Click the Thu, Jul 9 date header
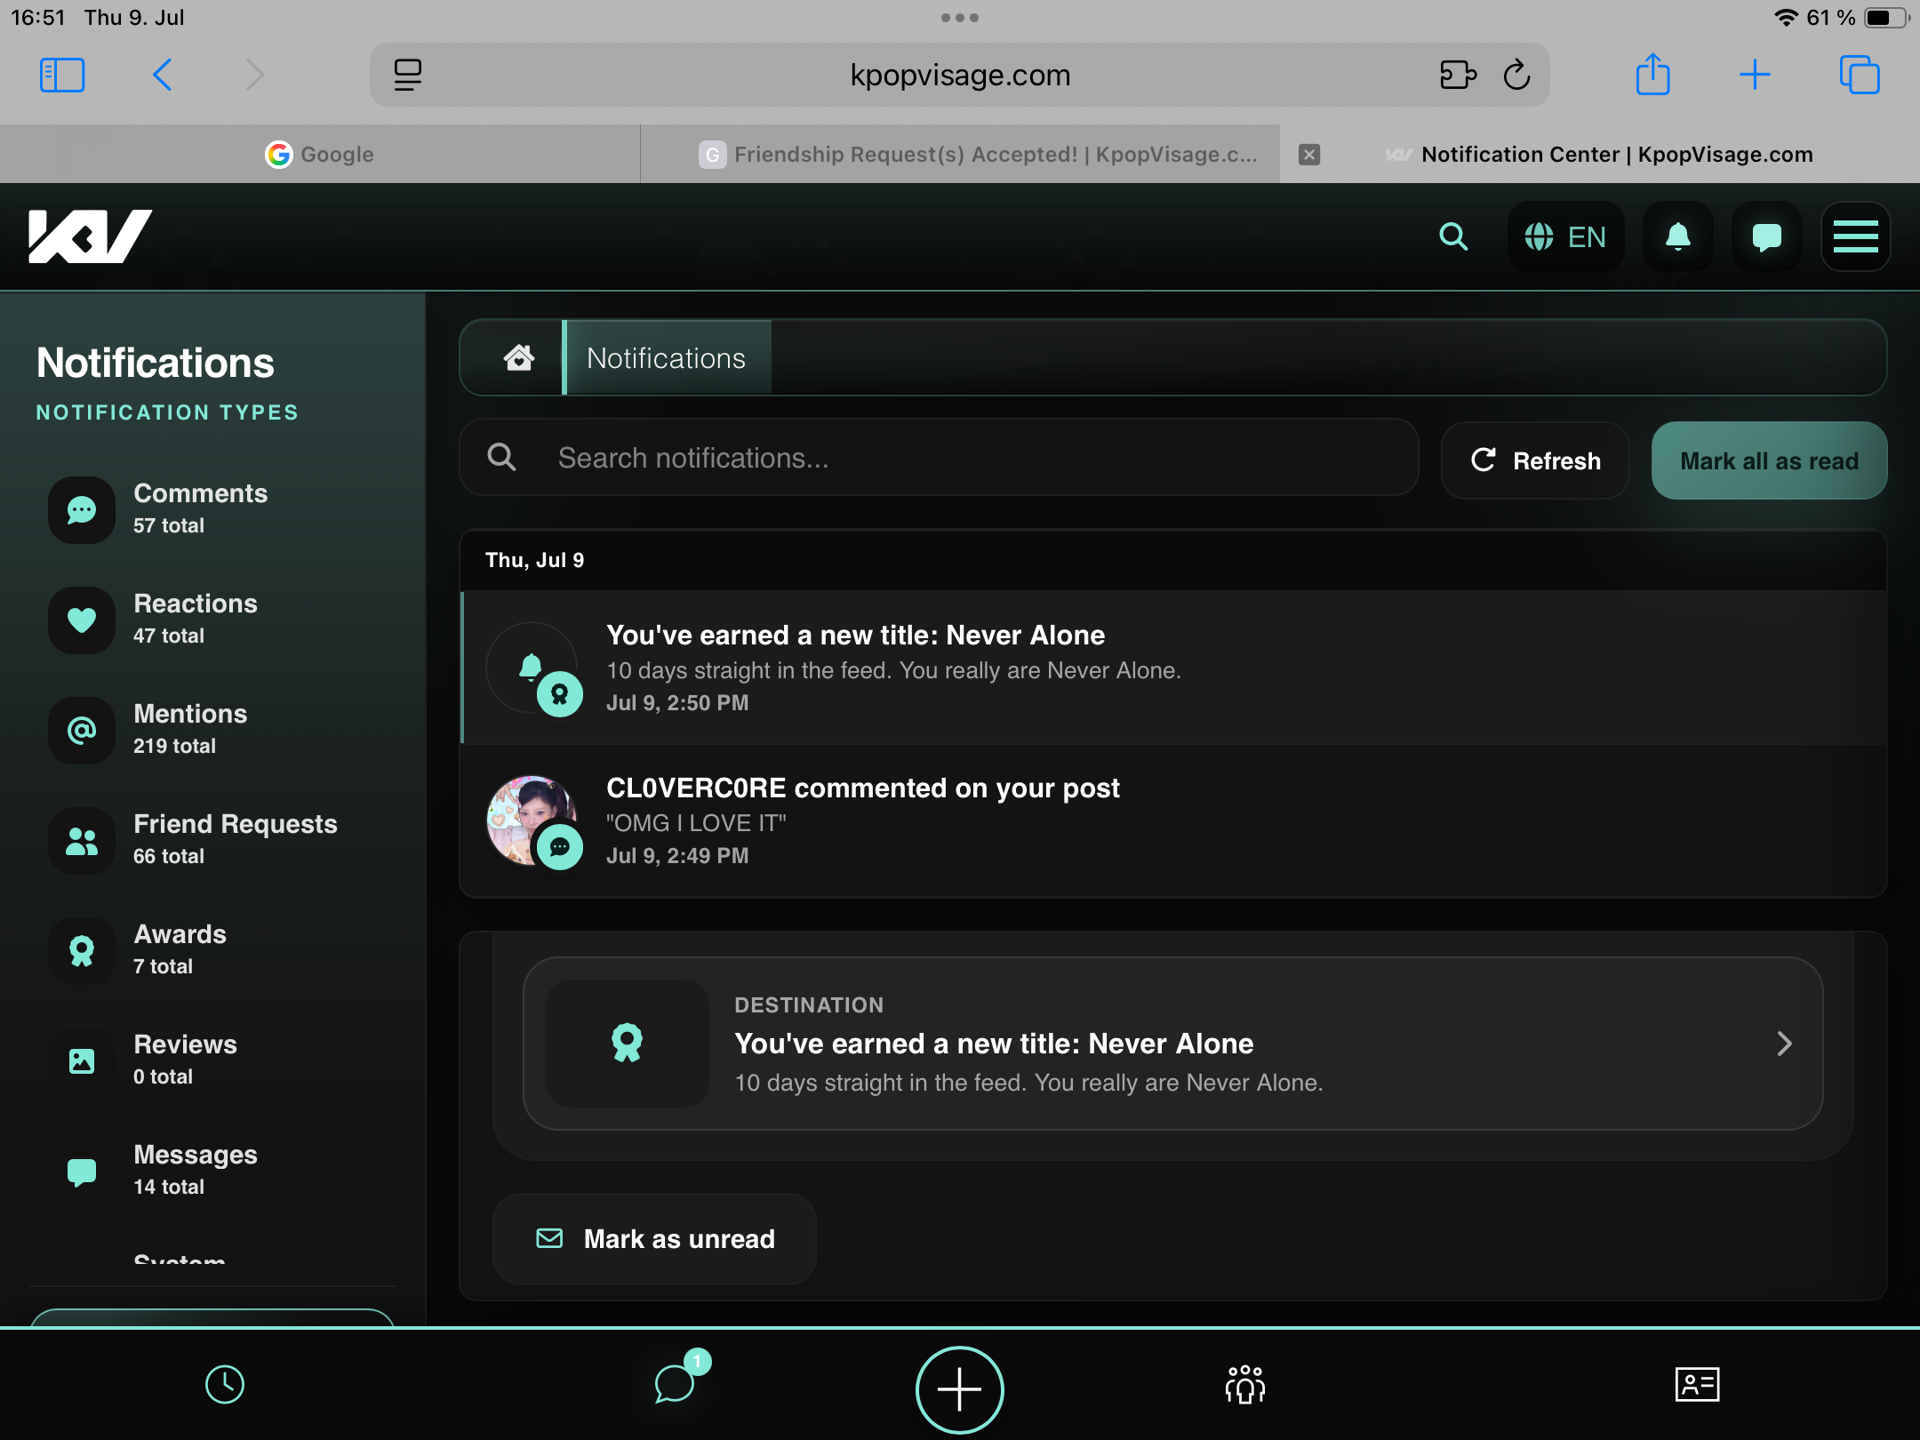1920x1440 pixels. click(535, 560)
